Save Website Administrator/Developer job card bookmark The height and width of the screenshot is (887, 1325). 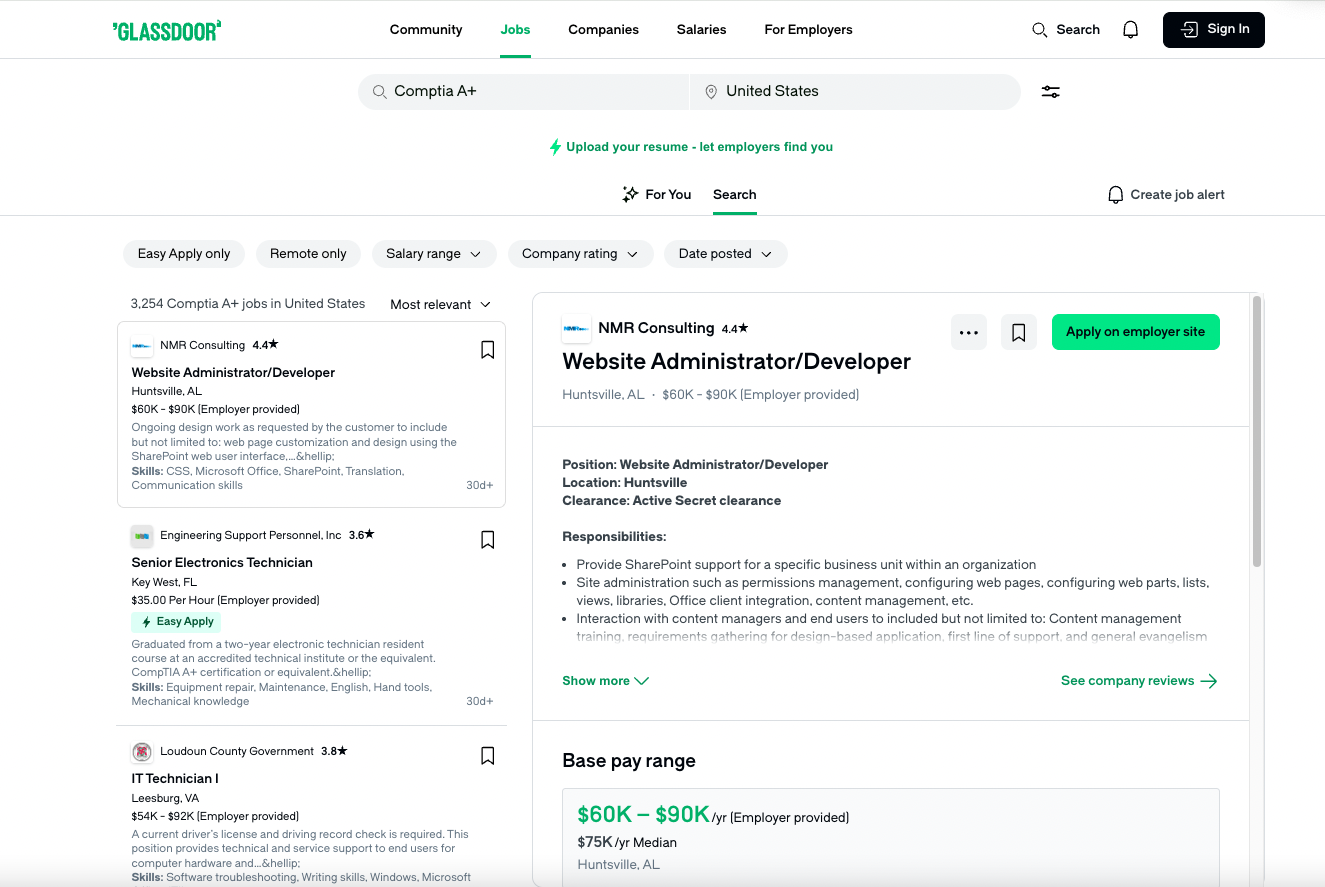(x=488, y=350)
